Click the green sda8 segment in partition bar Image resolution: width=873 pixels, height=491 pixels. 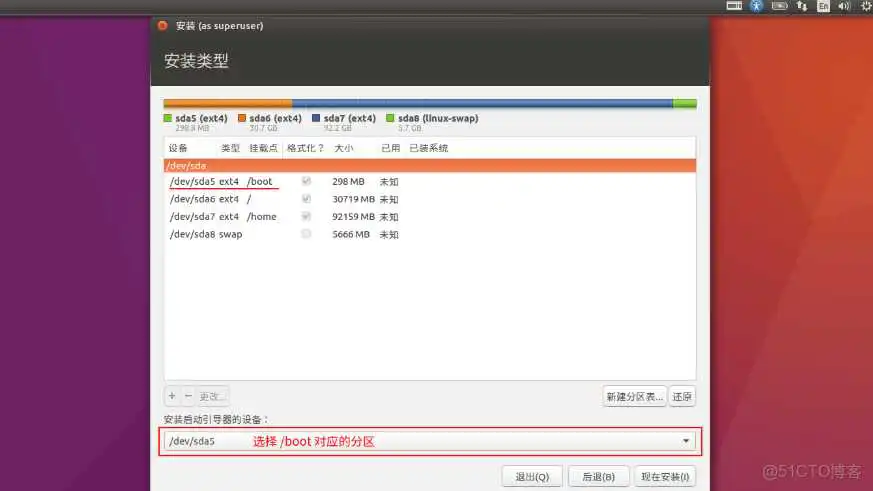[x=685, y=104]
